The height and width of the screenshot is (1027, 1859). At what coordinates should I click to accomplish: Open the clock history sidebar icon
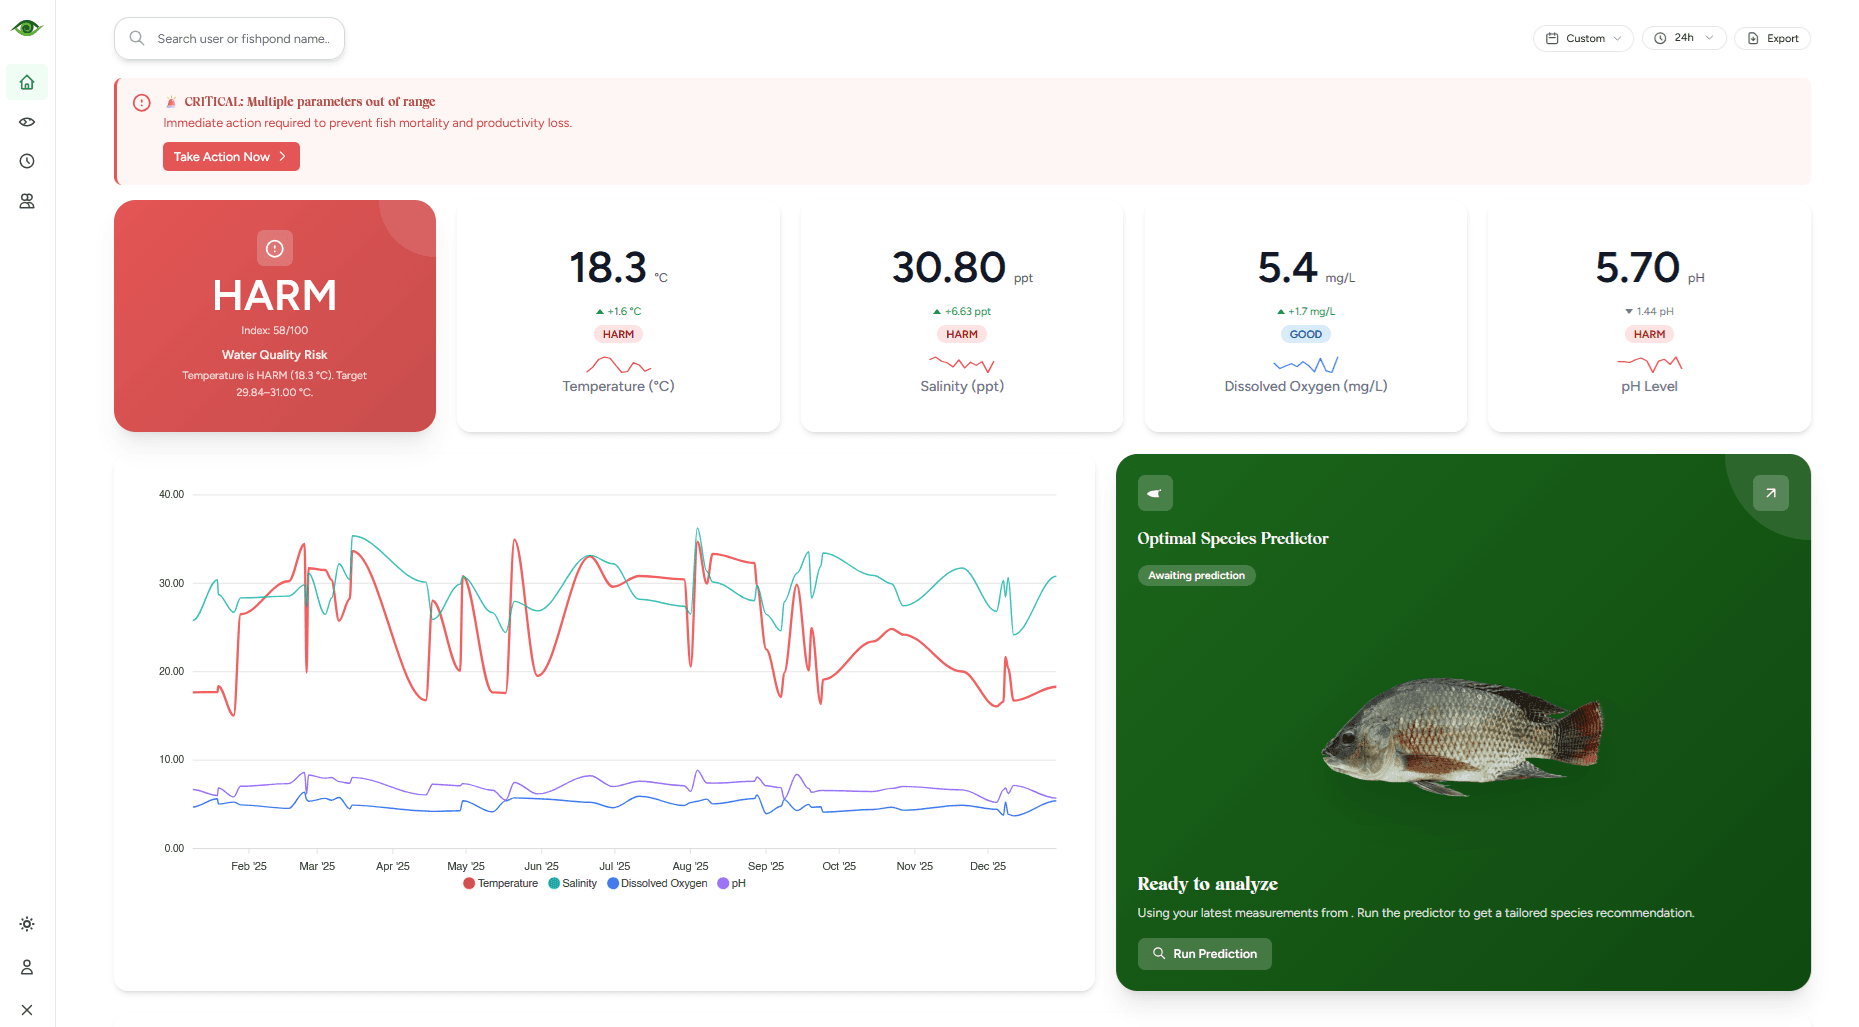27,161
